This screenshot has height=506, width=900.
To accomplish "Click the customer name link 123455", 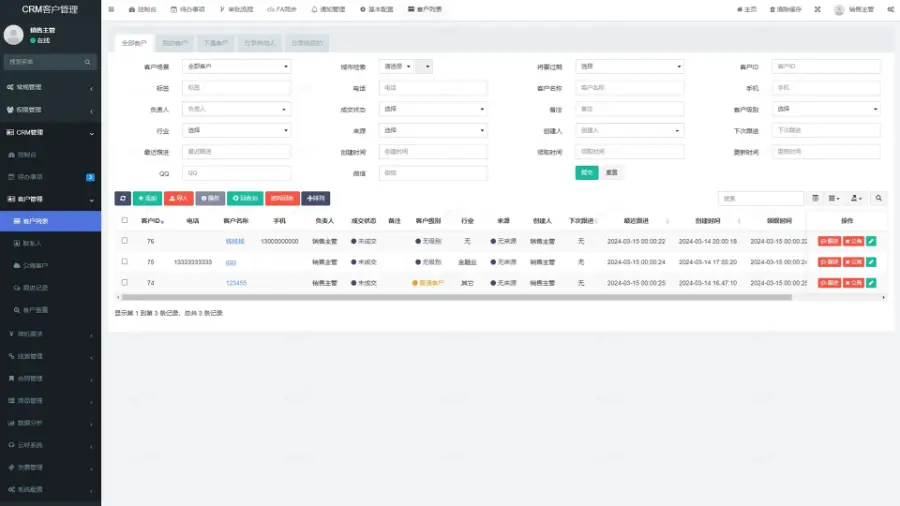I will coord(236,283).
